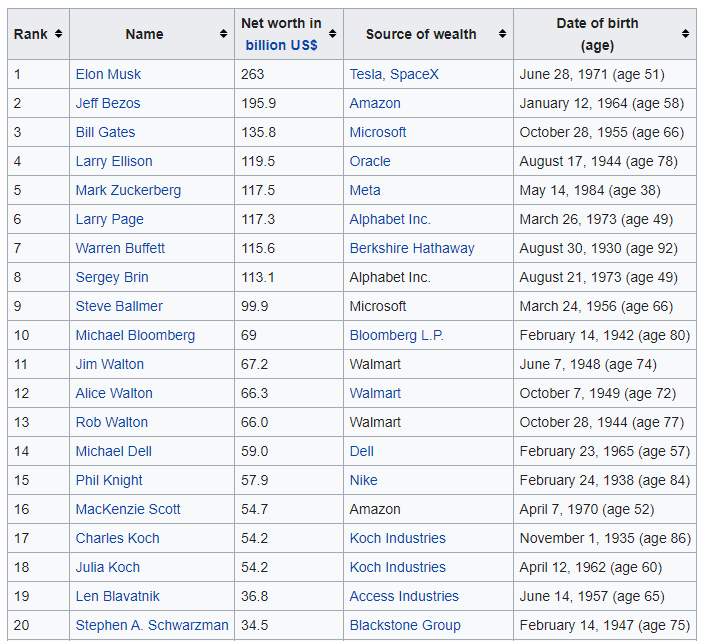Follow the Rob Walton link
Image resolution: width=709 pixels, height=641 pixels.
coord(112,422)
